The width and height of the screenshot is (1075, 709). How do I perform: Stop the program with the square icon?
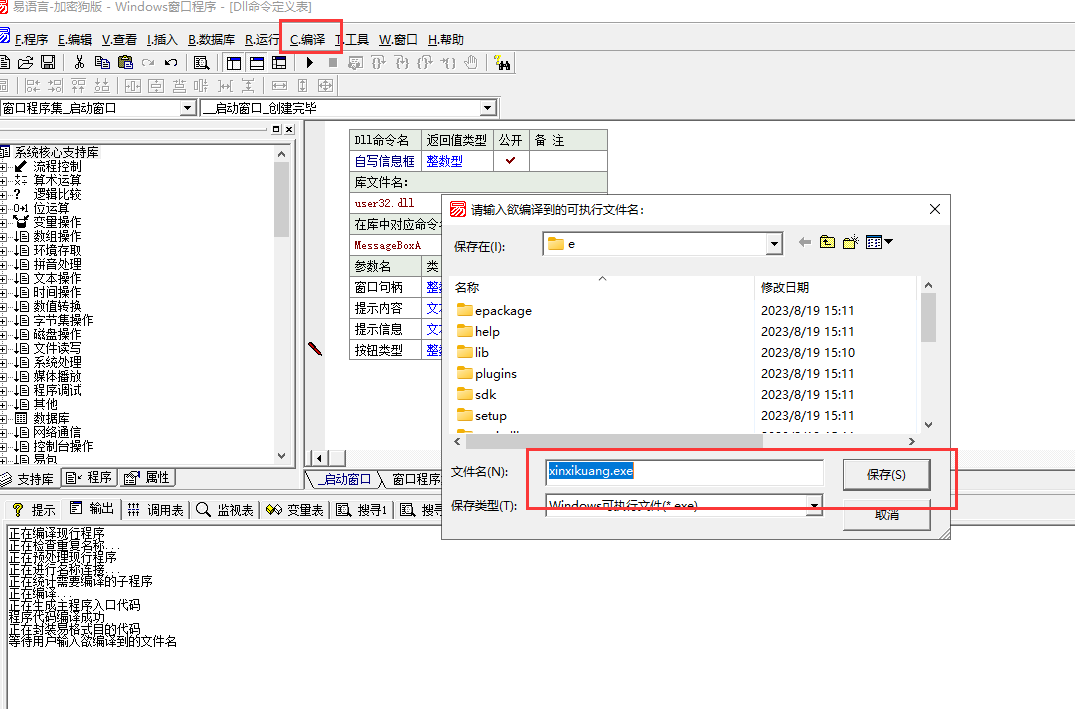(x=333, y=63)
